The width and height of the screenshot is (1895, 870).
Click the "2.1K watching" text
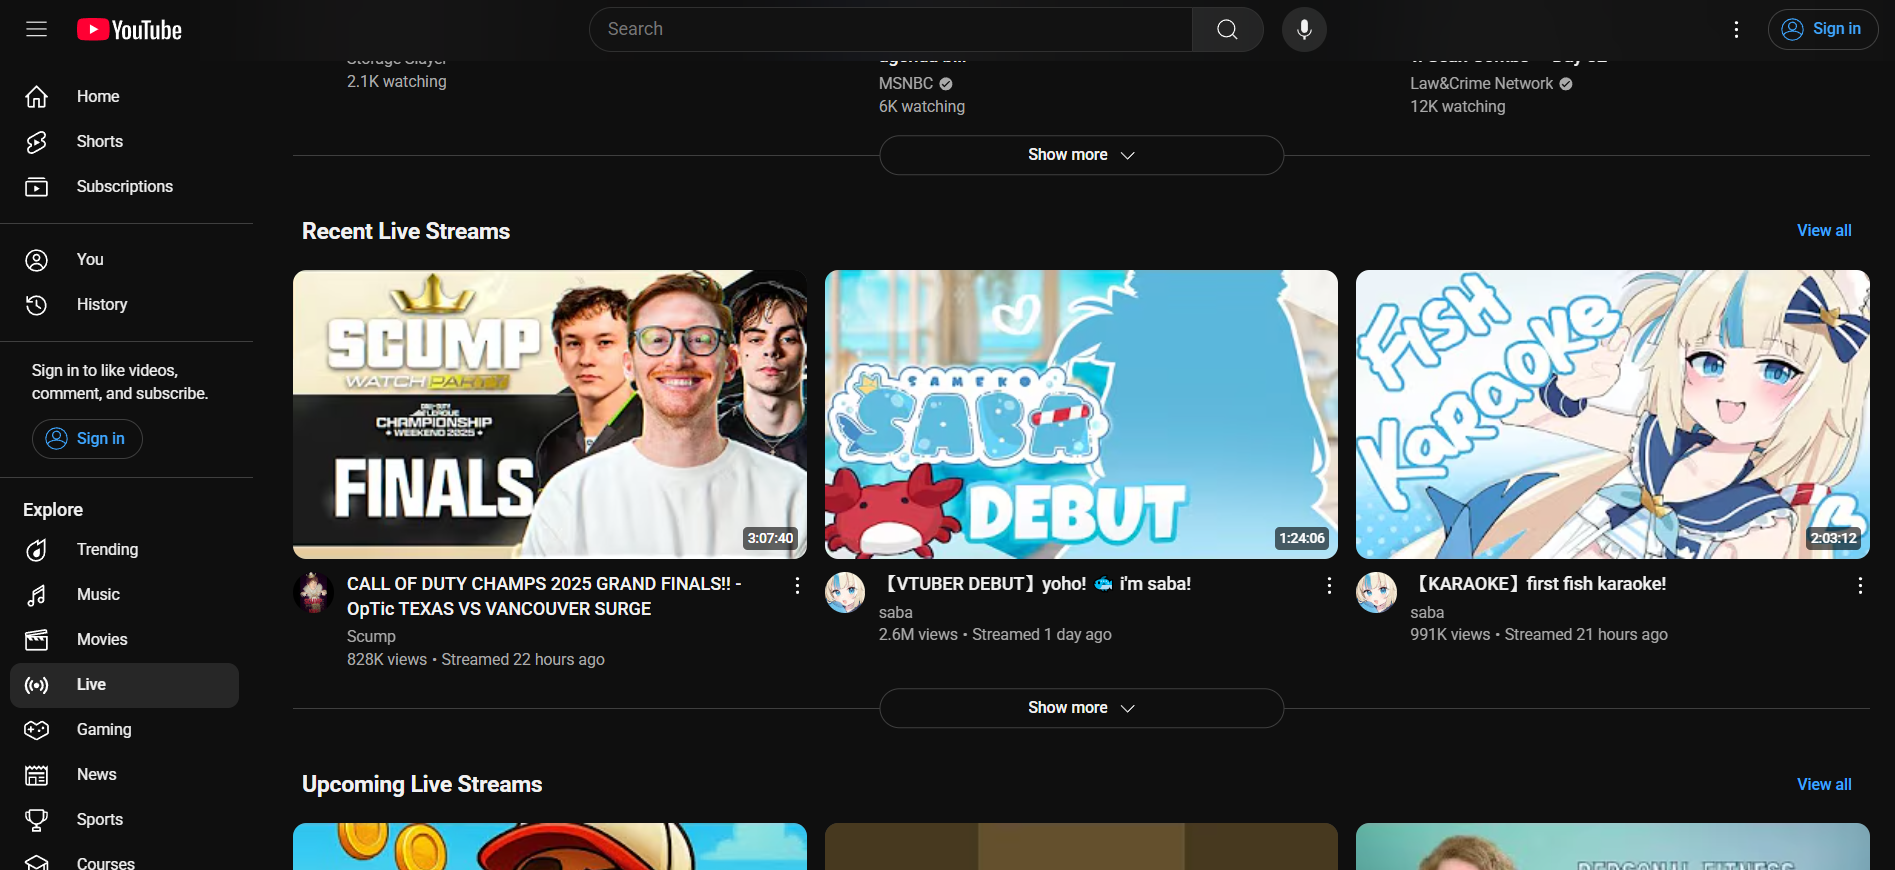(397, 82)
